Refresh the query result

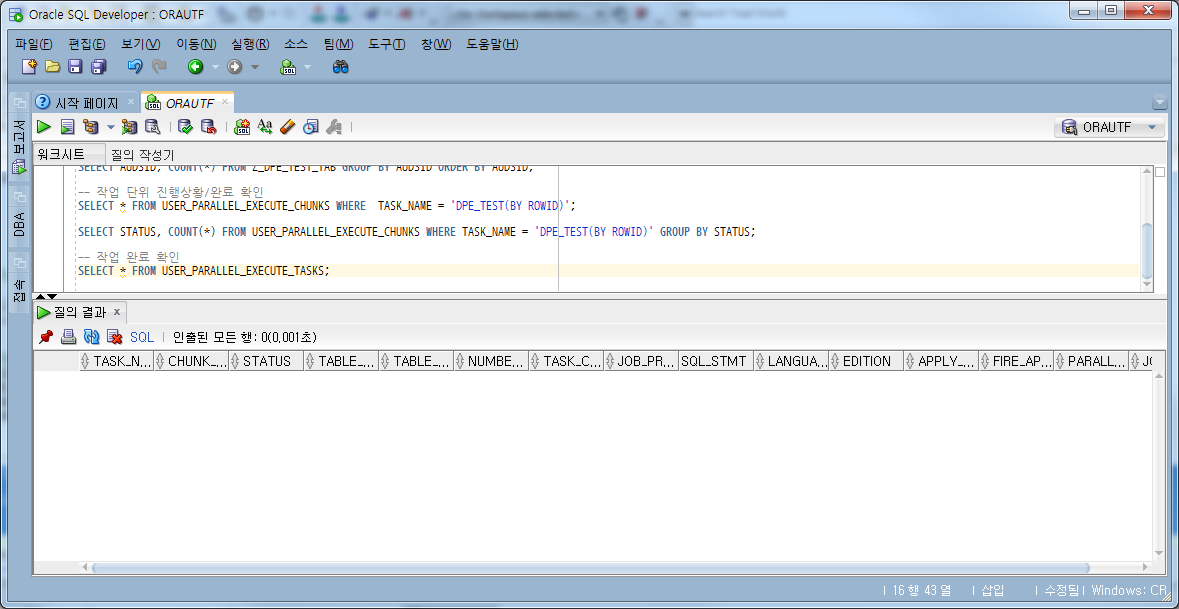pyautogui.click(x=92, y=337)
